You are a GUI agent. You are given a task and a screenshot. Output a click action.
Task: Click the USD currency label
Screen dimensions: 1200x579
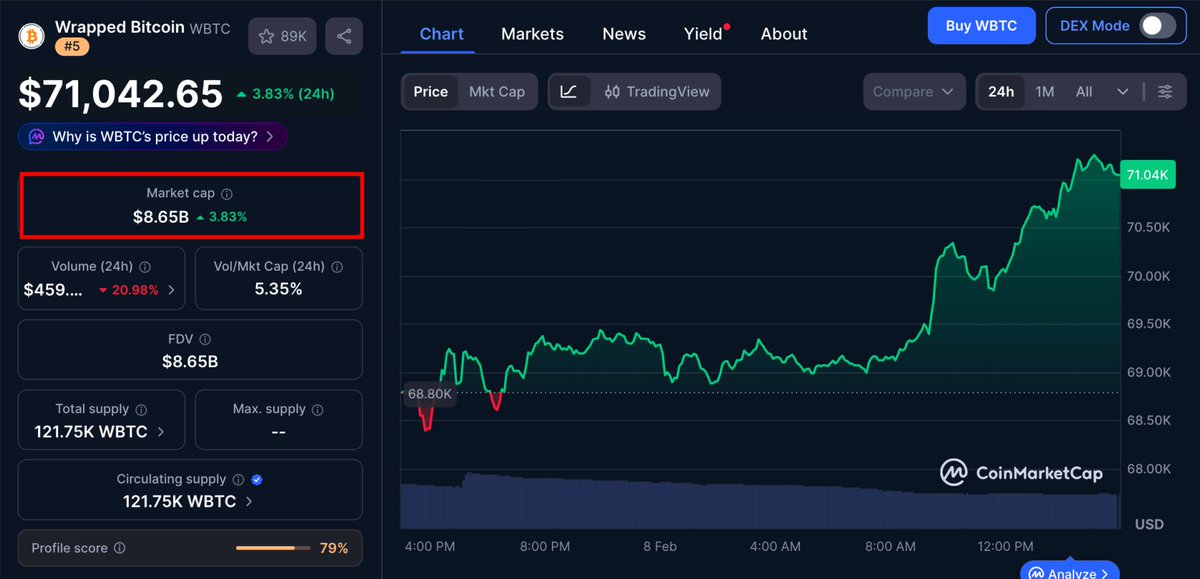pyautogui.click(x=1149, y=524)
